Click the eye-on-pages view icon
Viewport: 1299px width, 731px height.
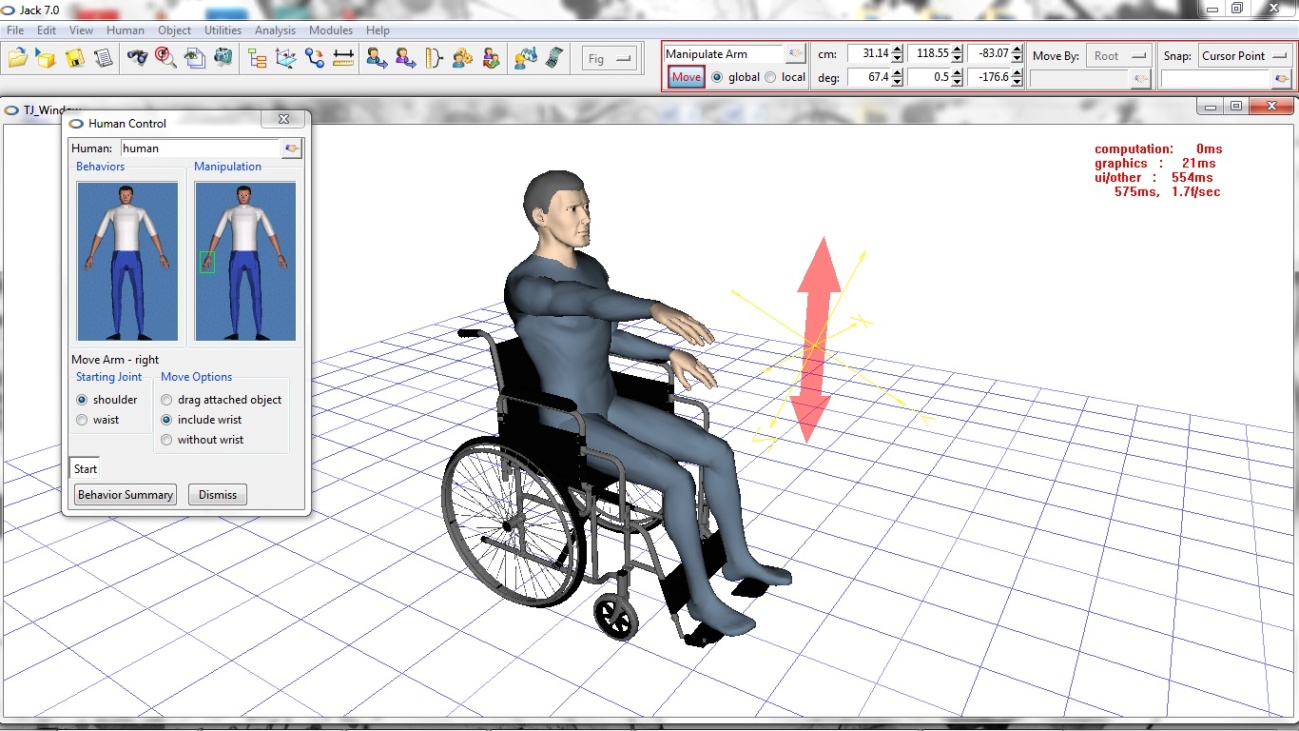194,58
